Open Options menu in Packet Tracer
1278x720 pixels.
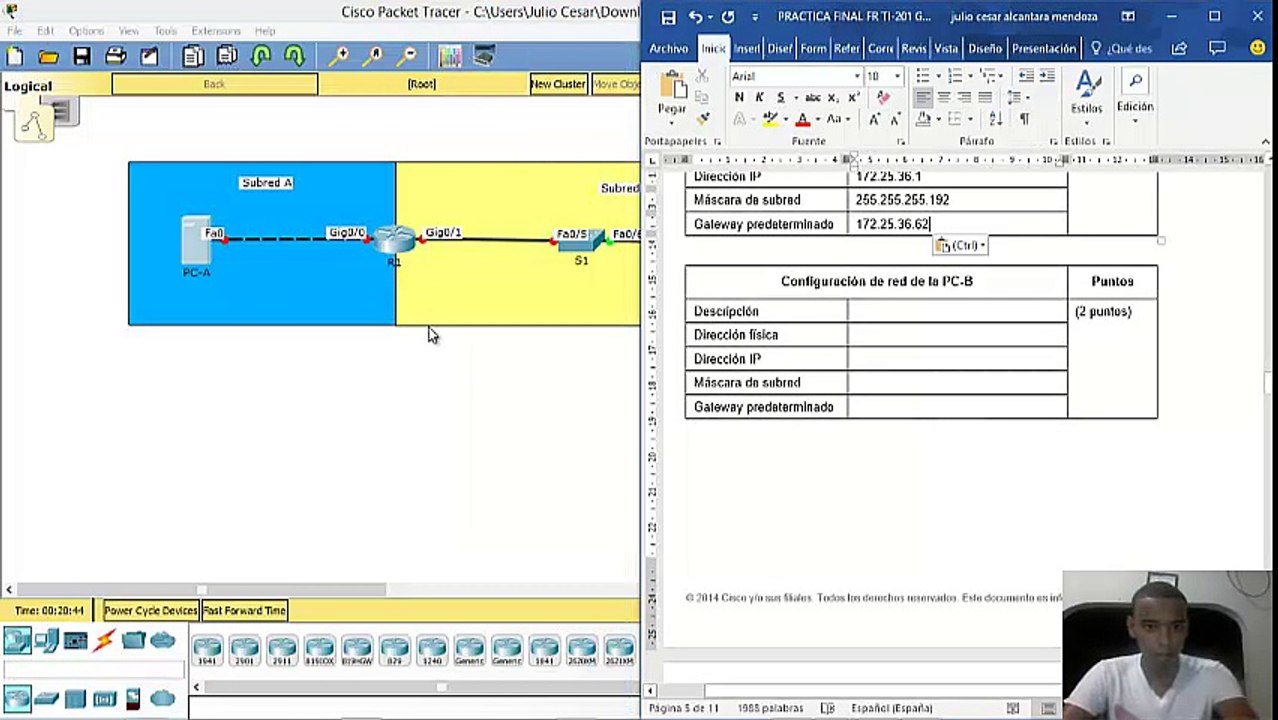coord(86,31)
